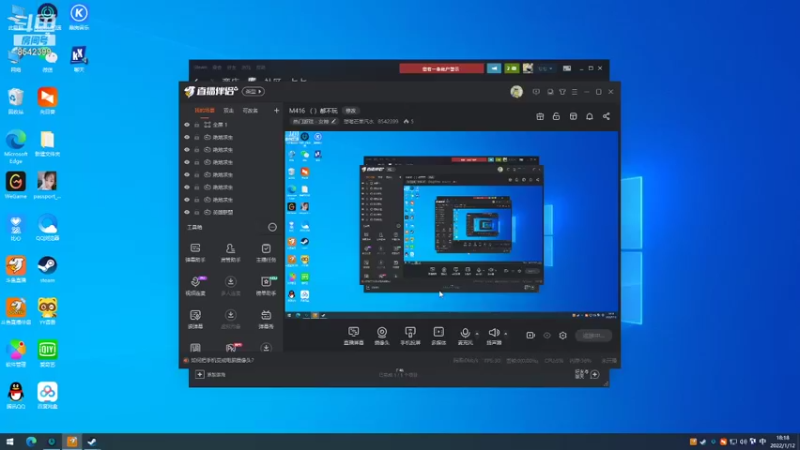Image resolution: width=800 pixels, height=450 pixels.
Task: Toggle the lock of 全屏 1 source
Action: [x=197, y=124]
